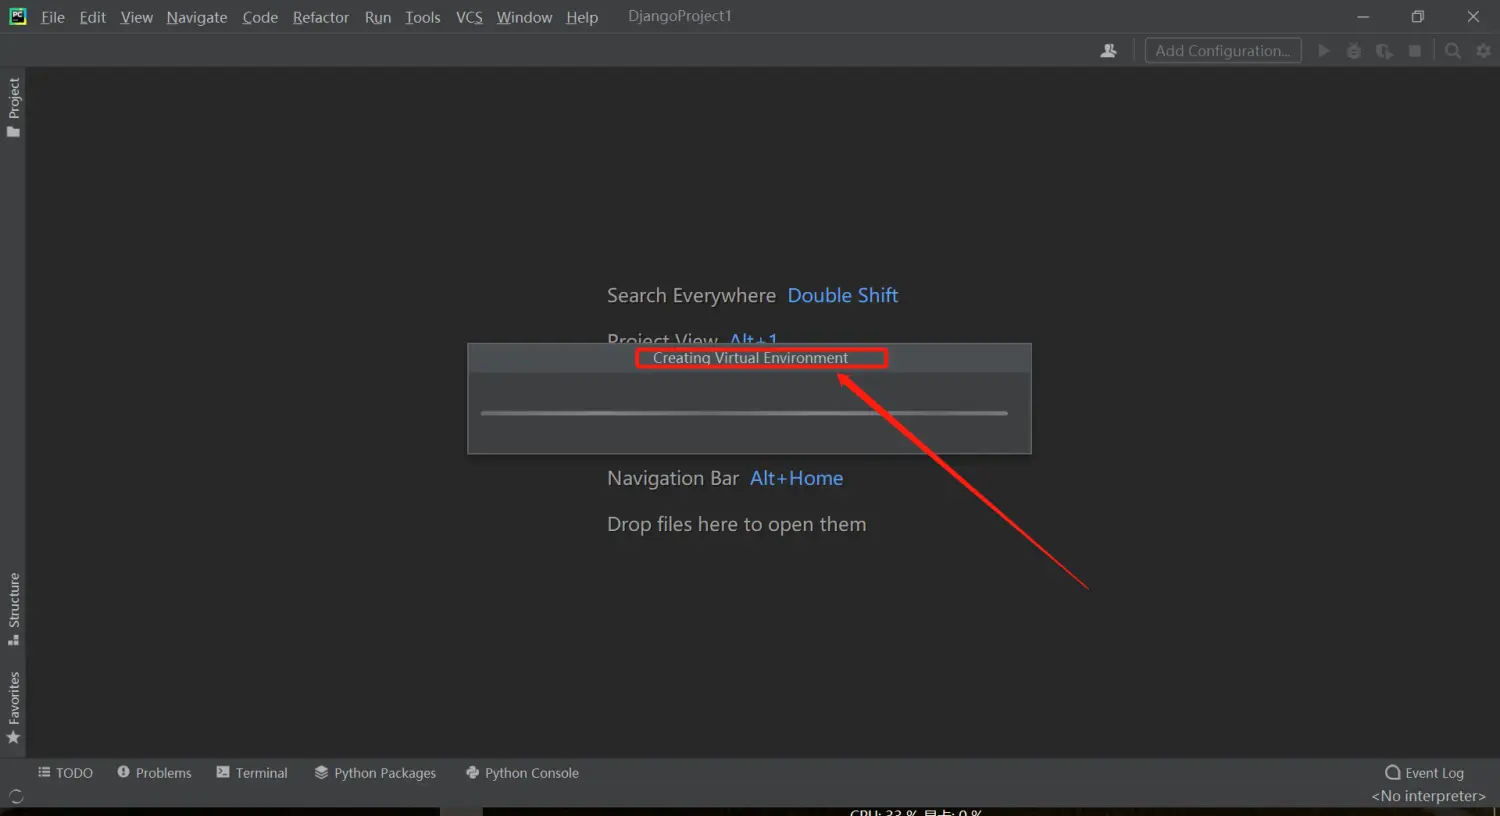Click the background tasks spinner in status bar

coord(16,796)
